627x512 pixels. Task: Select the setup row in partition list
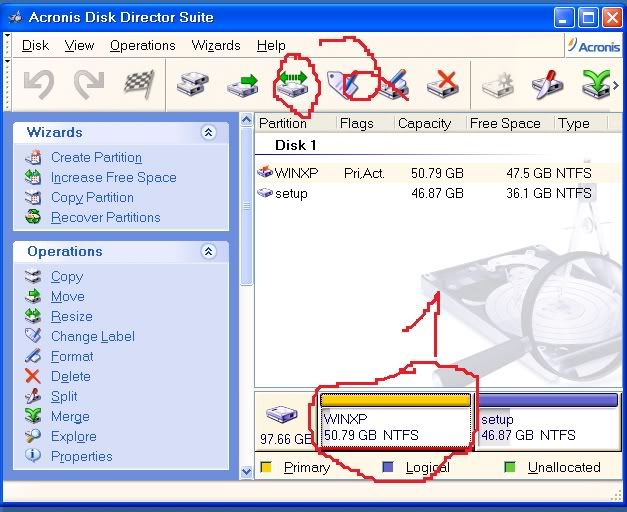point(437,193)
